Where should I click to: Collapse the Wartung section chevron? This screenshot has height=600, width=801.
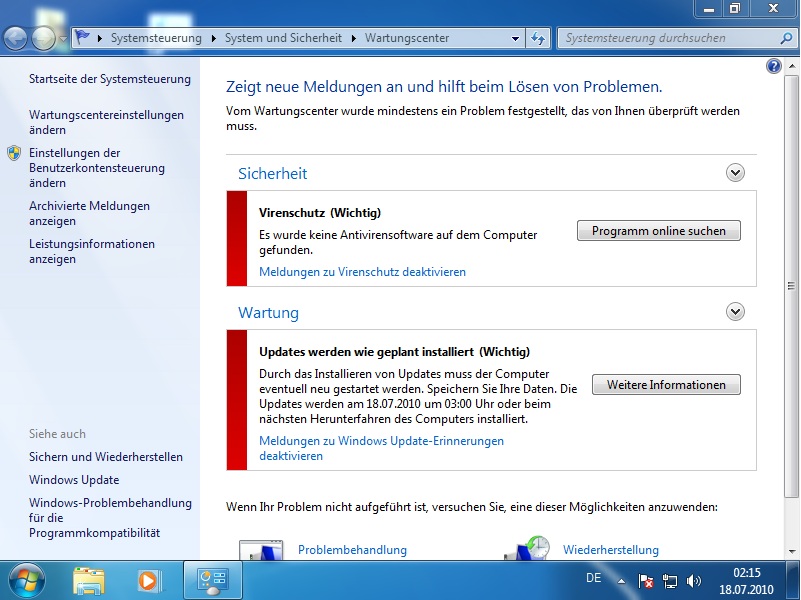click(736, 312)
